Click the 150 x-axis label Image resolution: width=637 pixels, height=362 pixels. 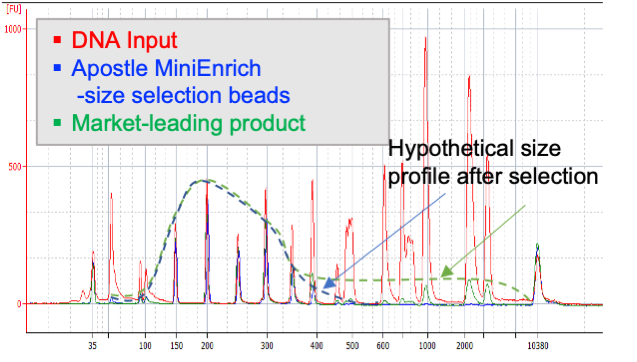[x=176, y=346]
